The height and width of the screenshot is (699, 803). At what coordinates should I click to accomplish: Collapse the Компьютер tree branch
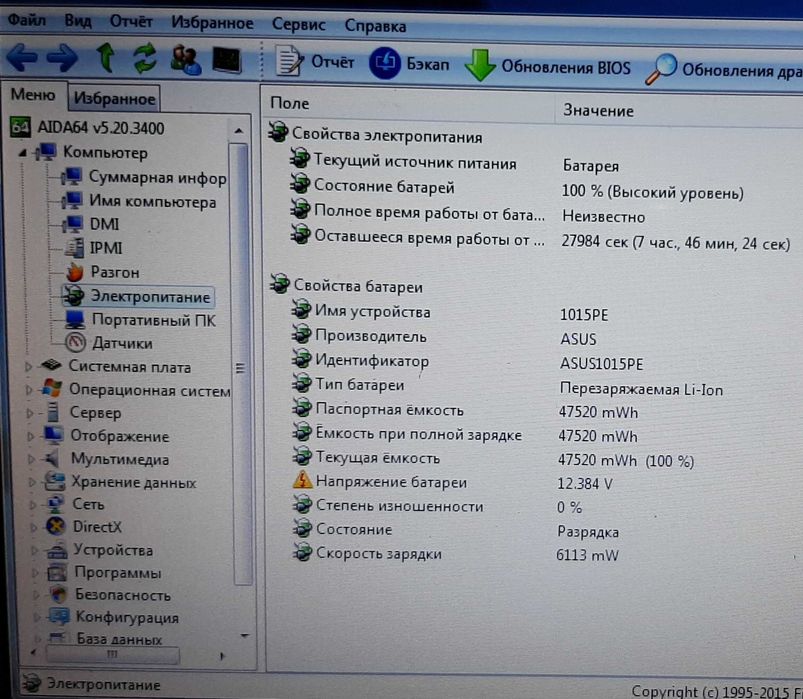click(23, 153)
